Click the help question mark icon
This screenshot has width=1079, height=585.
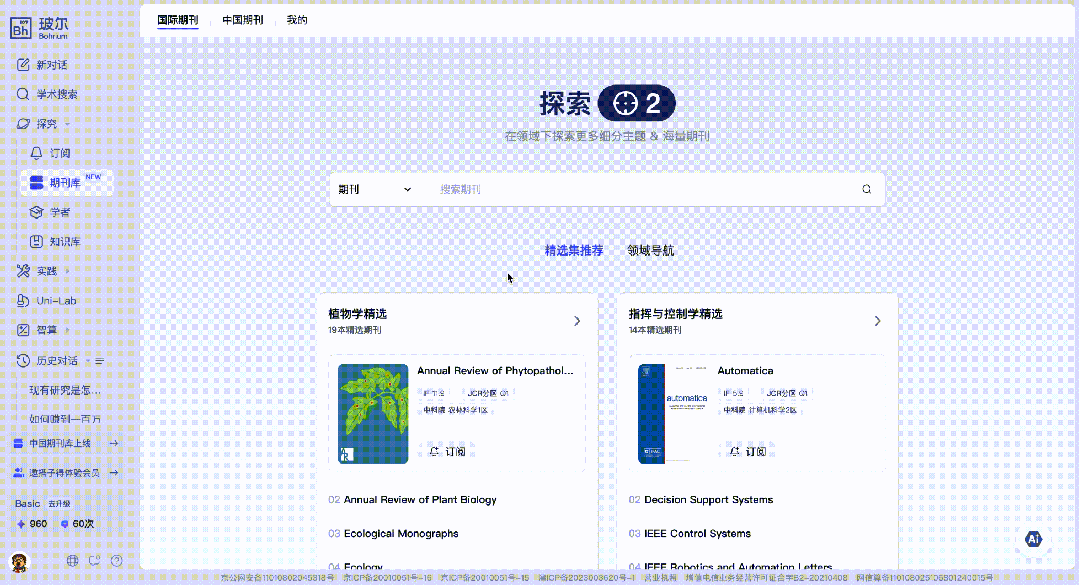pyautogui.click(x=117, y=561)
